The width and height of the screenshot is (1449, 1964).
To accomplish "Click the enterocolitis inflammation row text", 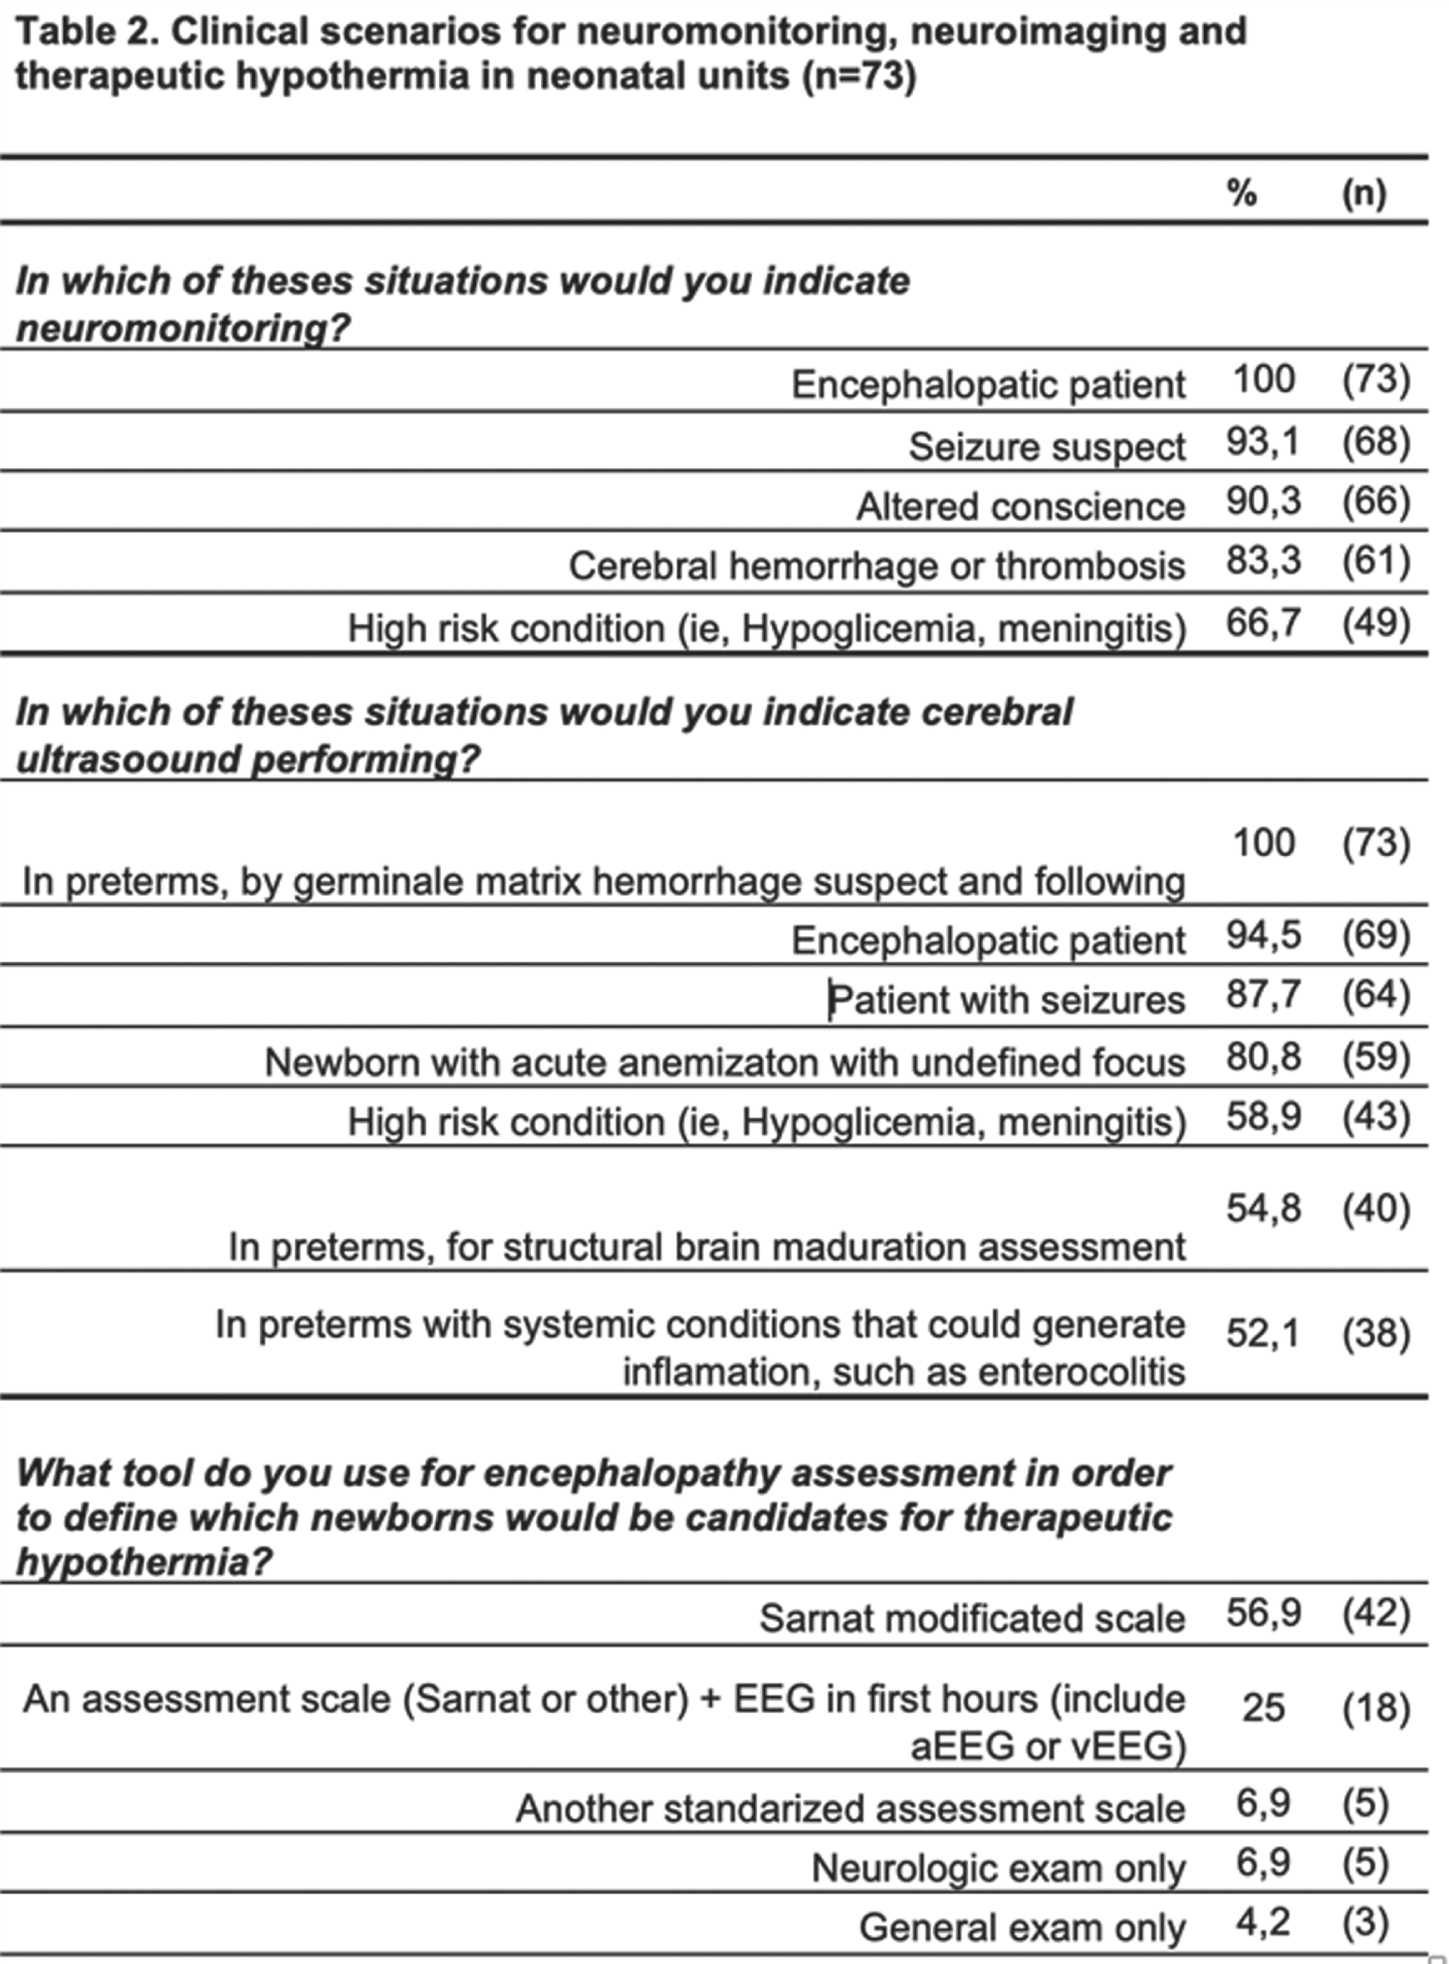I will (x=700, y=1347).
